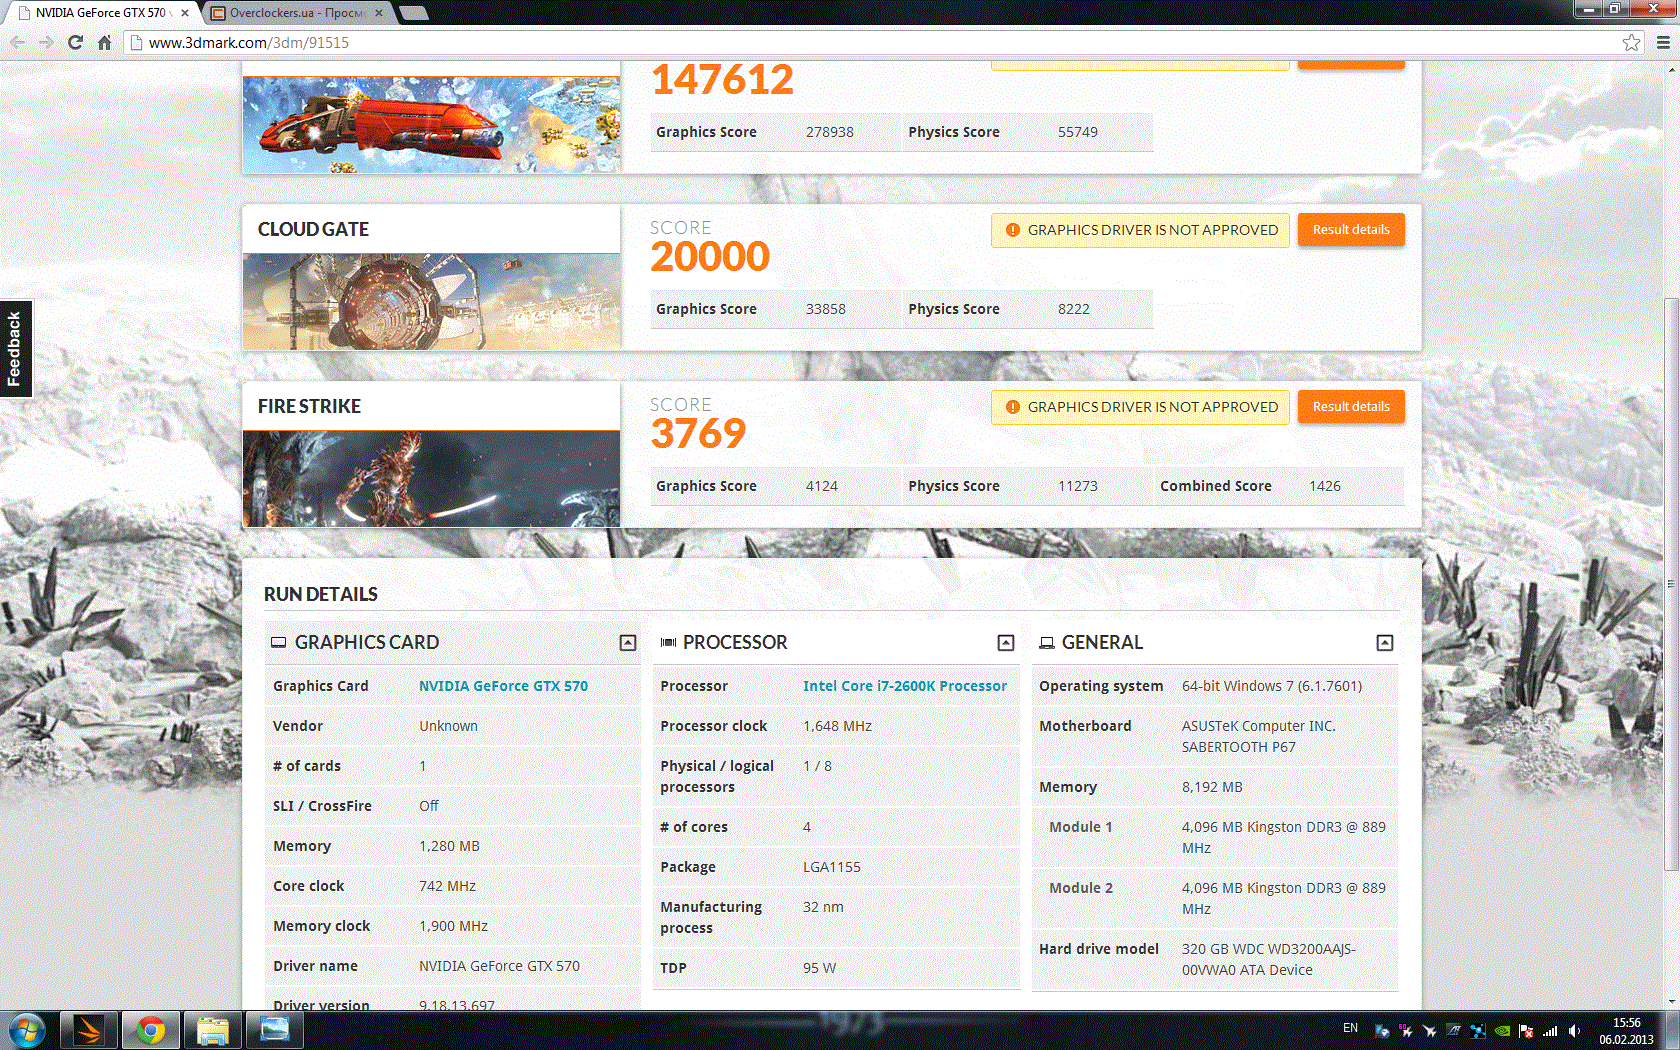Reload the 3DMark page
The width and height of the screenshot is (1680, 1050).
pyautogui.click(x=75, y=42)
